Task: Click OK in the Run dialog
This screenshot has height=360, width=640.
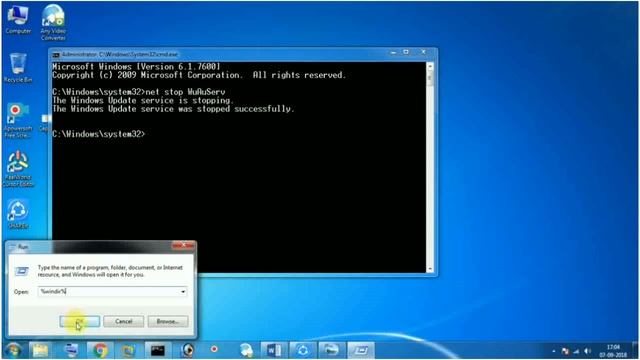Action: [x=80, y=321]
